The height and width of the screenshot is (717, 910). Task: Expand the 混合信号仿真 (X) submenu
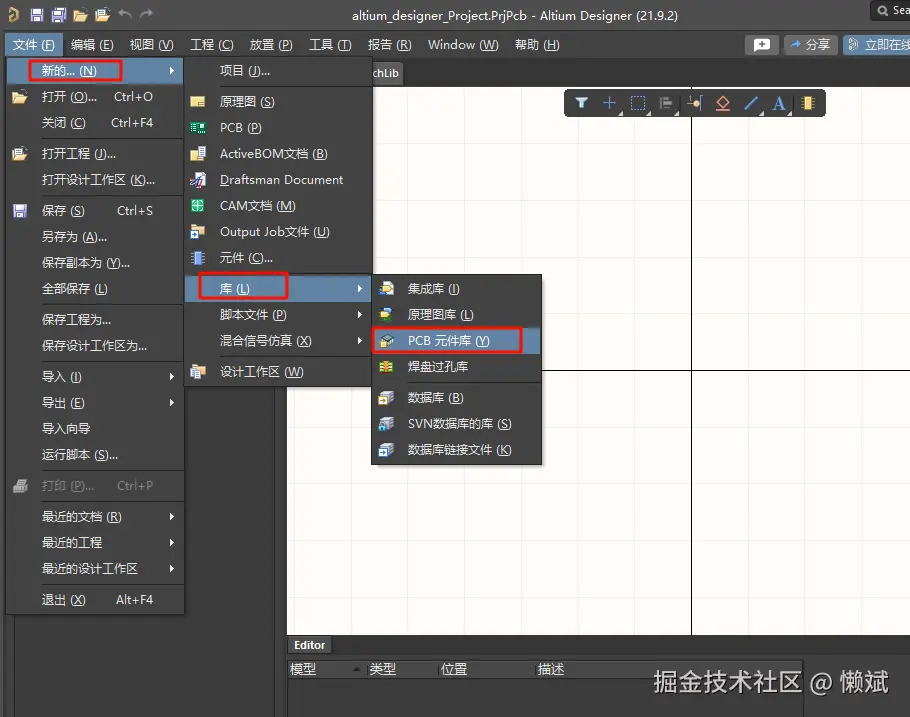pyautogui.click(x=278, y=341)
